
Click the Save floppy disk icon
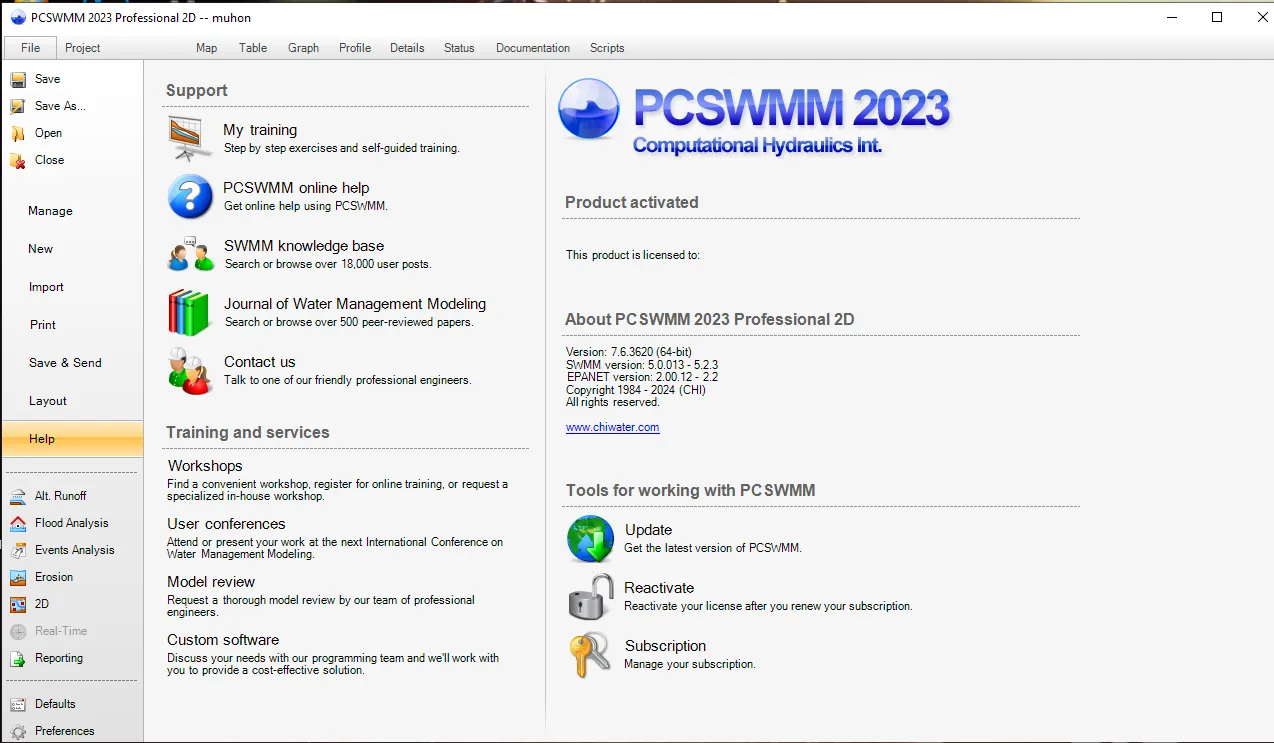tap(18, 79)
